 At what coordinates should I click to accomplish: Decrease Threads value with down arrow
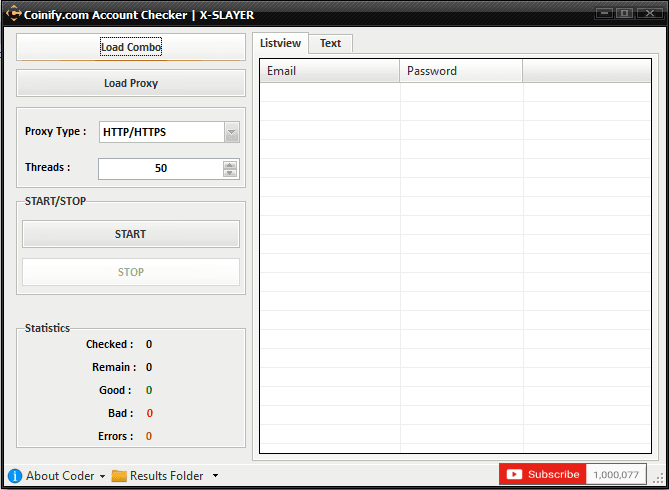[230, 173]
